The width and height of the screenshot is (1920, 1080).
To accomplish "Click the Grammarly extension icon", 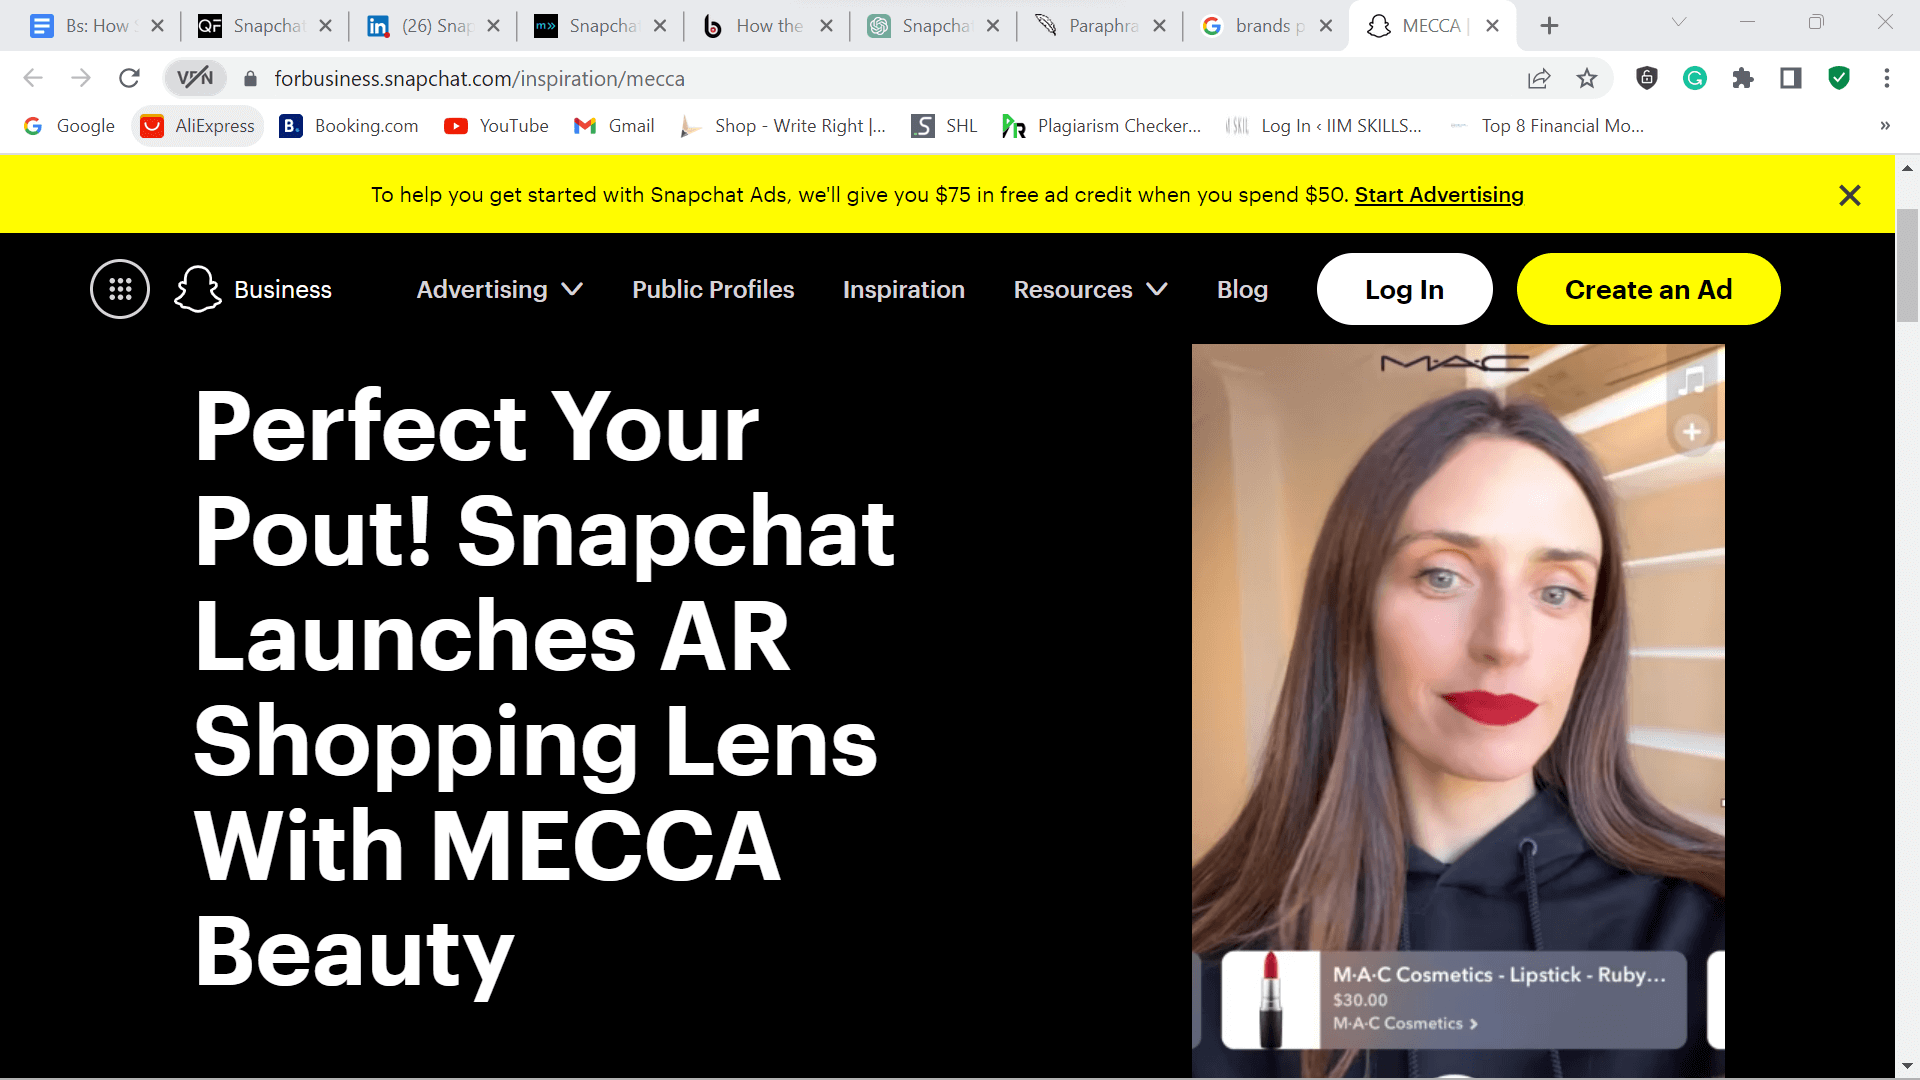I will click(x=1694, y=78).
